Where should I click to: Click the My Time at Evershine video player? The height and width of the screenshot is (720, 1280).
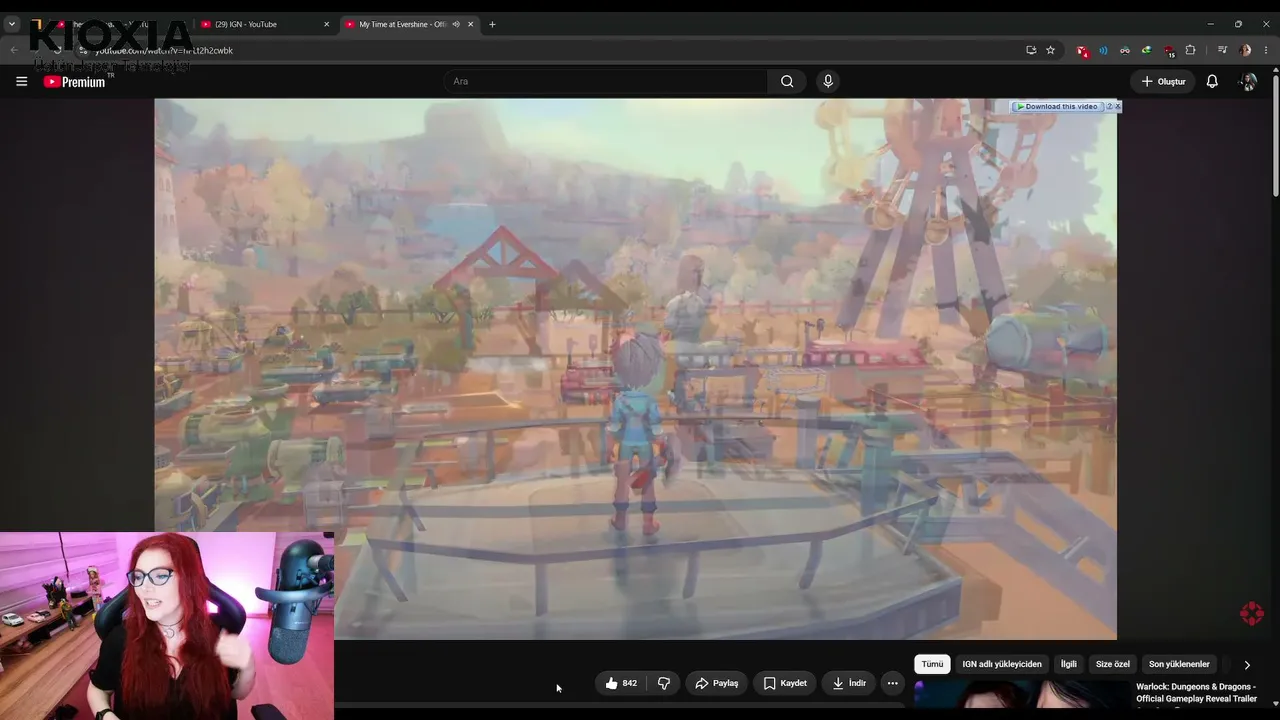[635, 369]
